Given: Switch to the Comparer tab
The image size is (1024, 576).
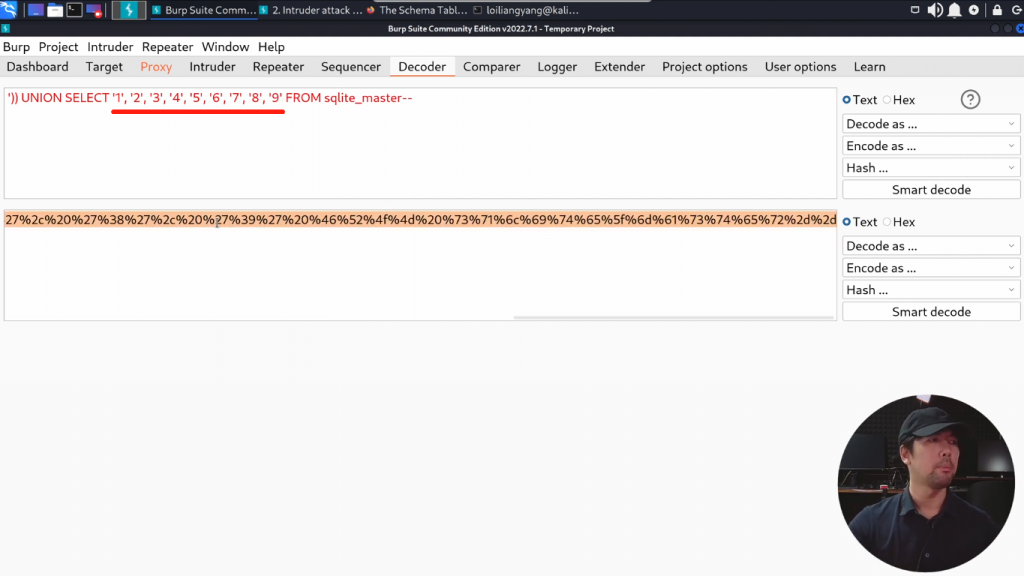Looking at the screenshot, I should 492,67.
